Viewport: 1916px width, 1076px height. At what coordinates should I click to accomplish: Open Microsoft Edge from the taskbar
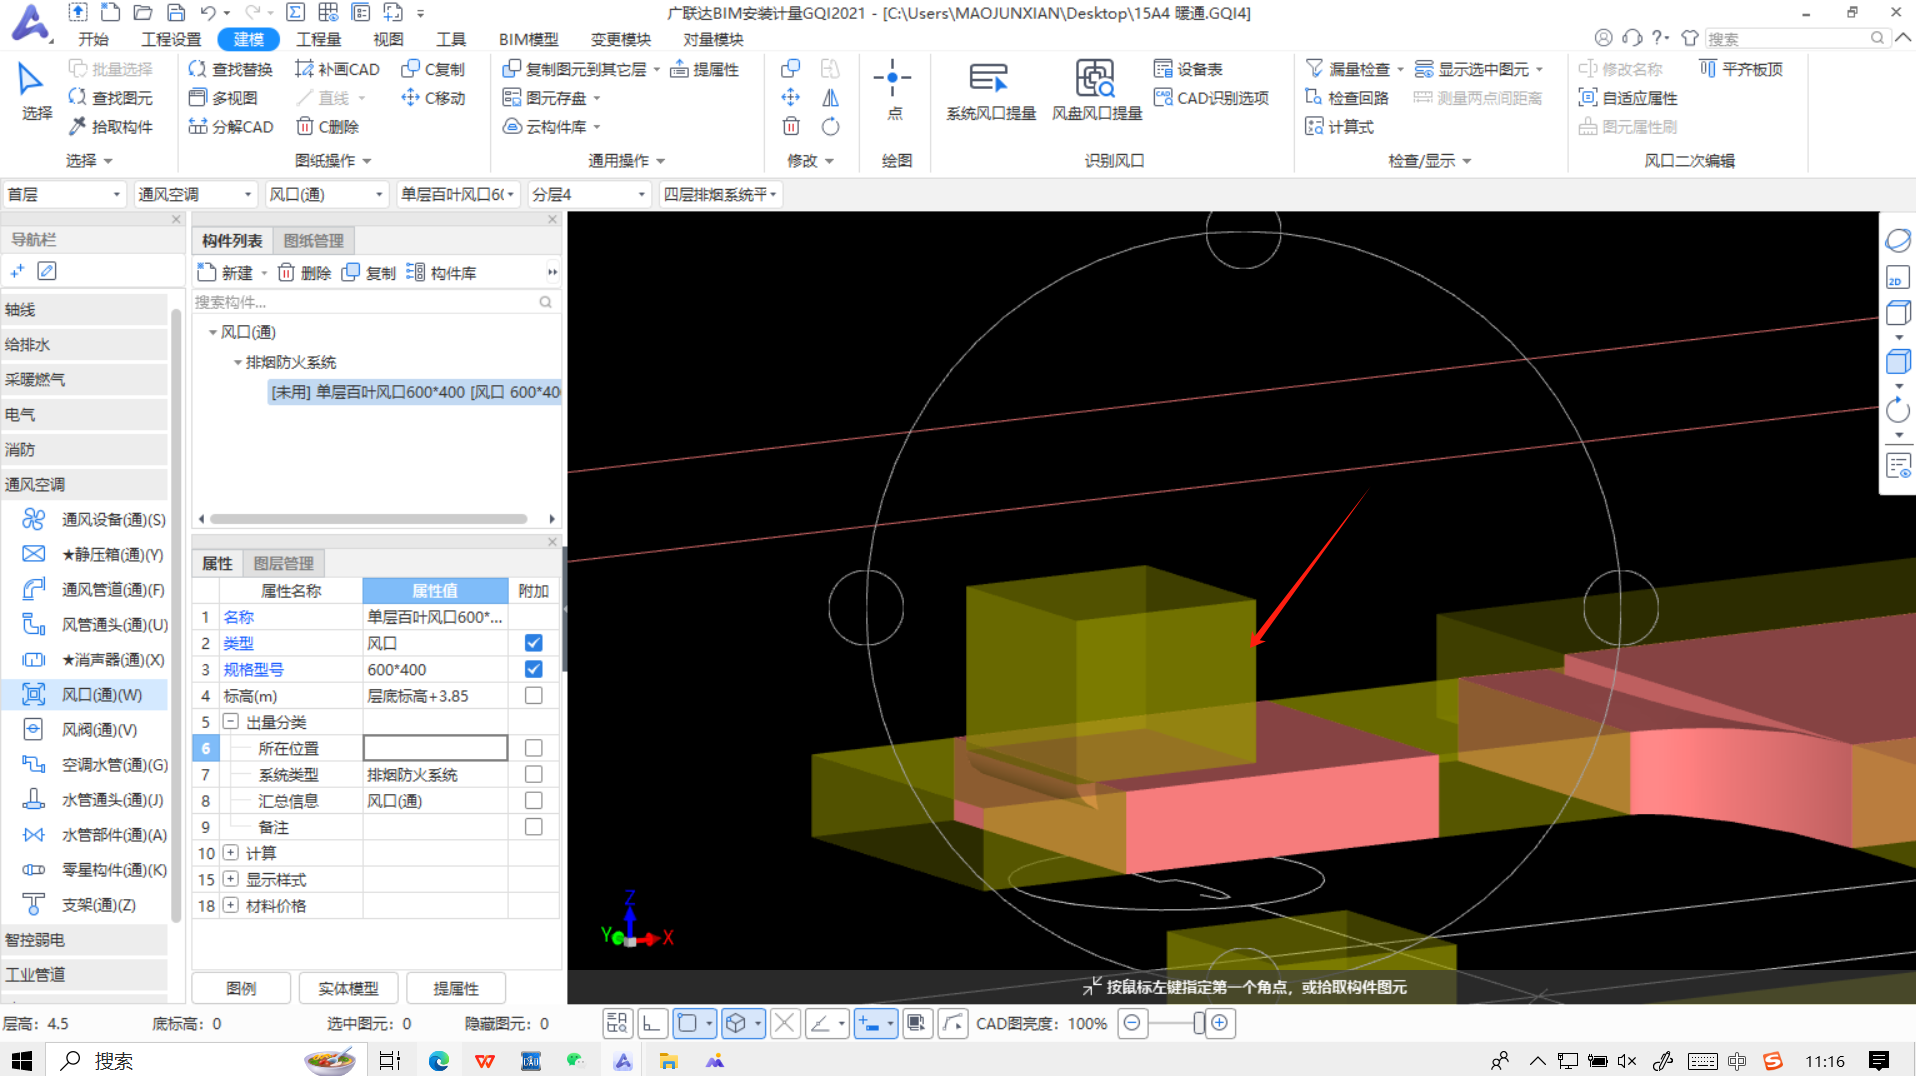point(438,1061)
